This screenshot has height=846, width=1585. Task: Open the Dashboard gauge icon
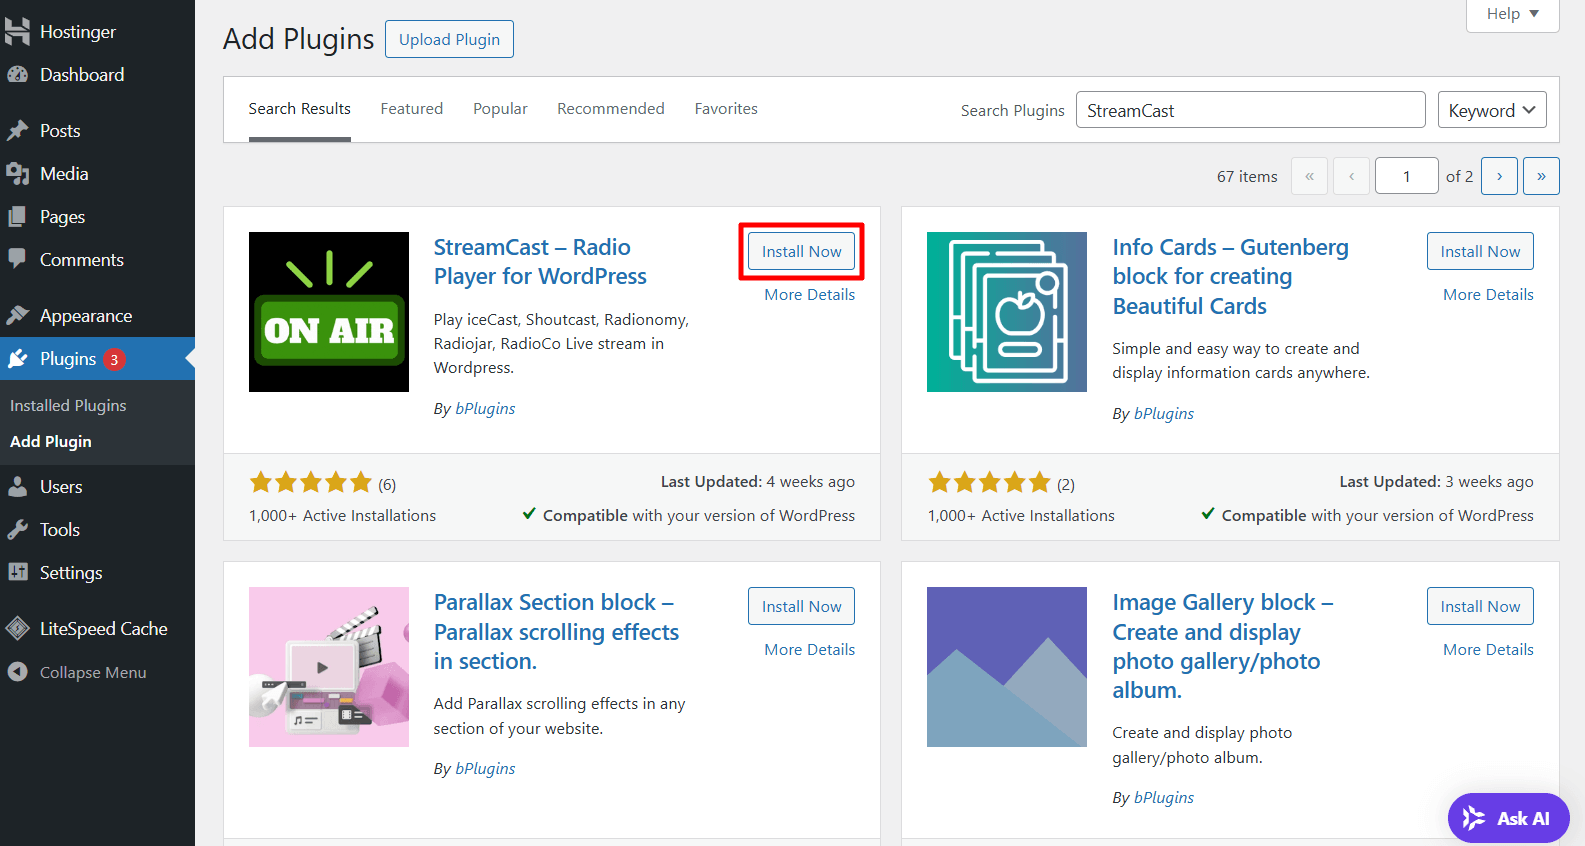tap(17, 75)
